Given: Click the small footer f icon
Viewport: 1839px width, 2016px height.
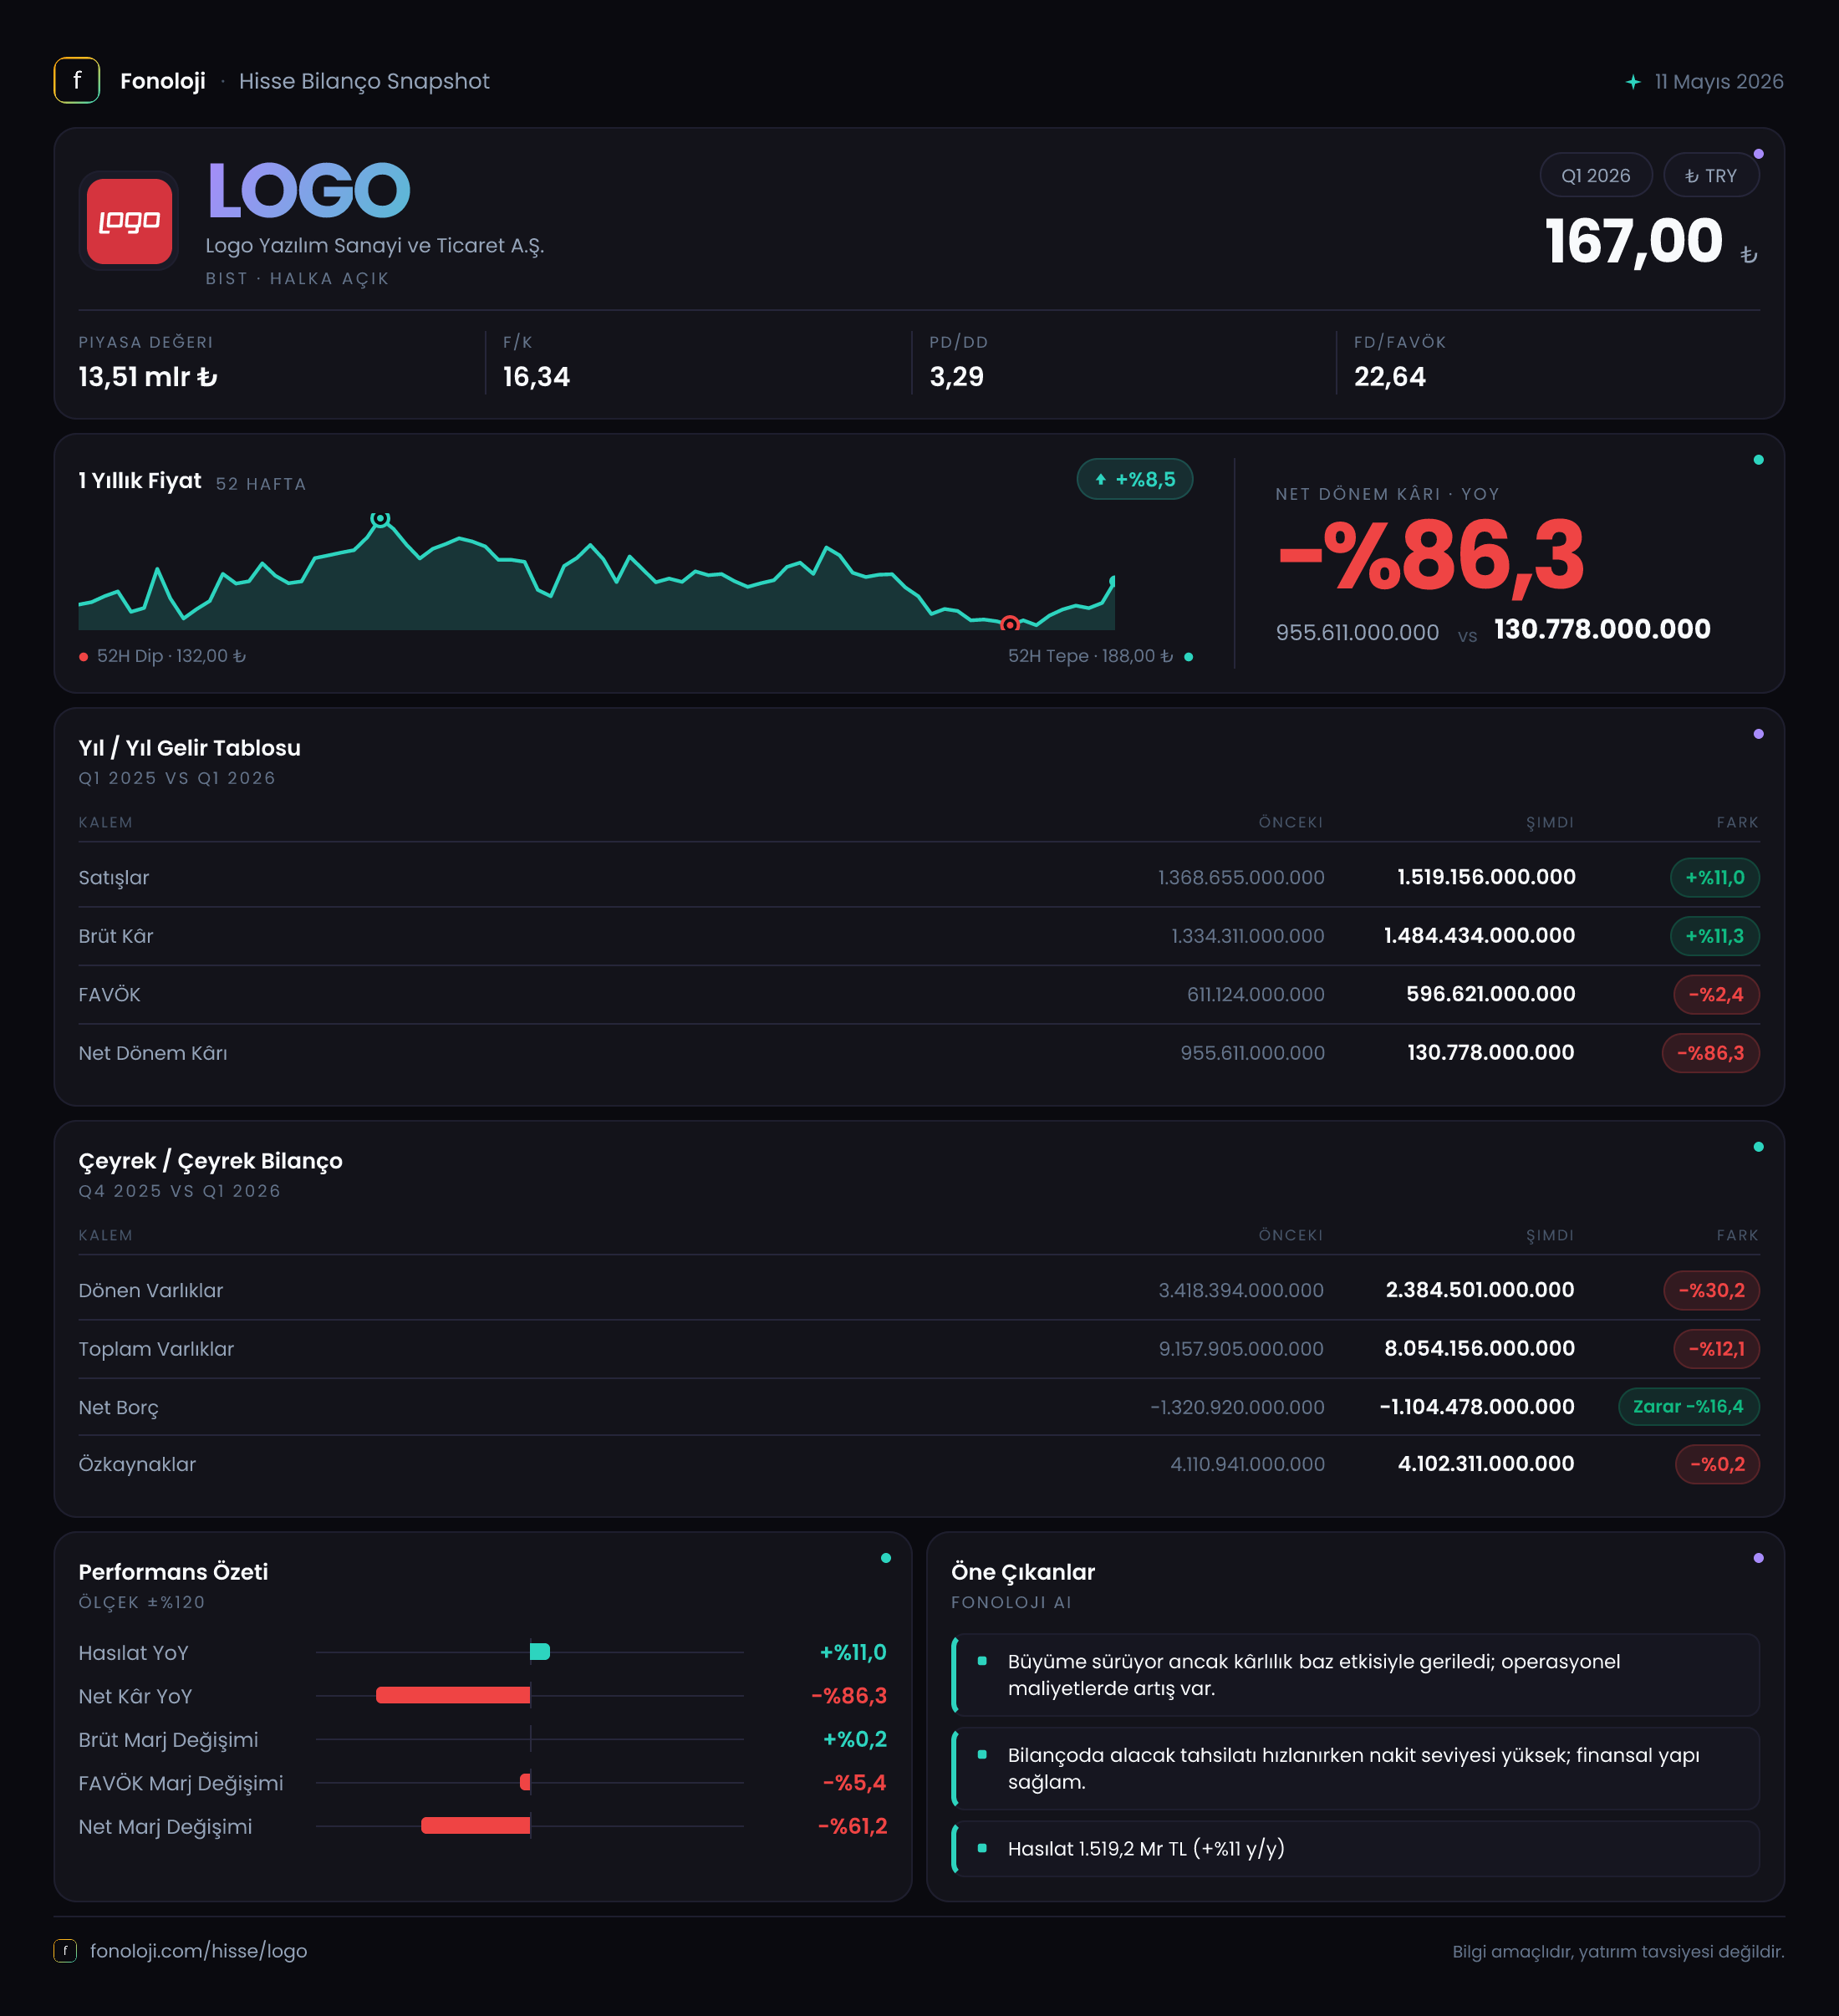Looking at the screenshot, I should click(x=65, y=1950).
